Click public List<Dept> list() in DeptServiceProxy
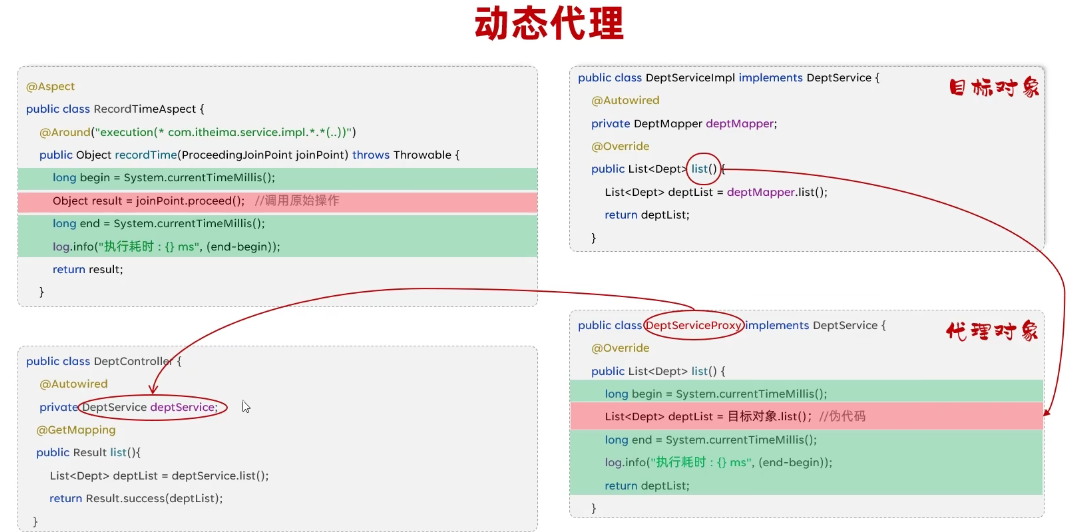The image size is (1071, 532). [658, 372]
